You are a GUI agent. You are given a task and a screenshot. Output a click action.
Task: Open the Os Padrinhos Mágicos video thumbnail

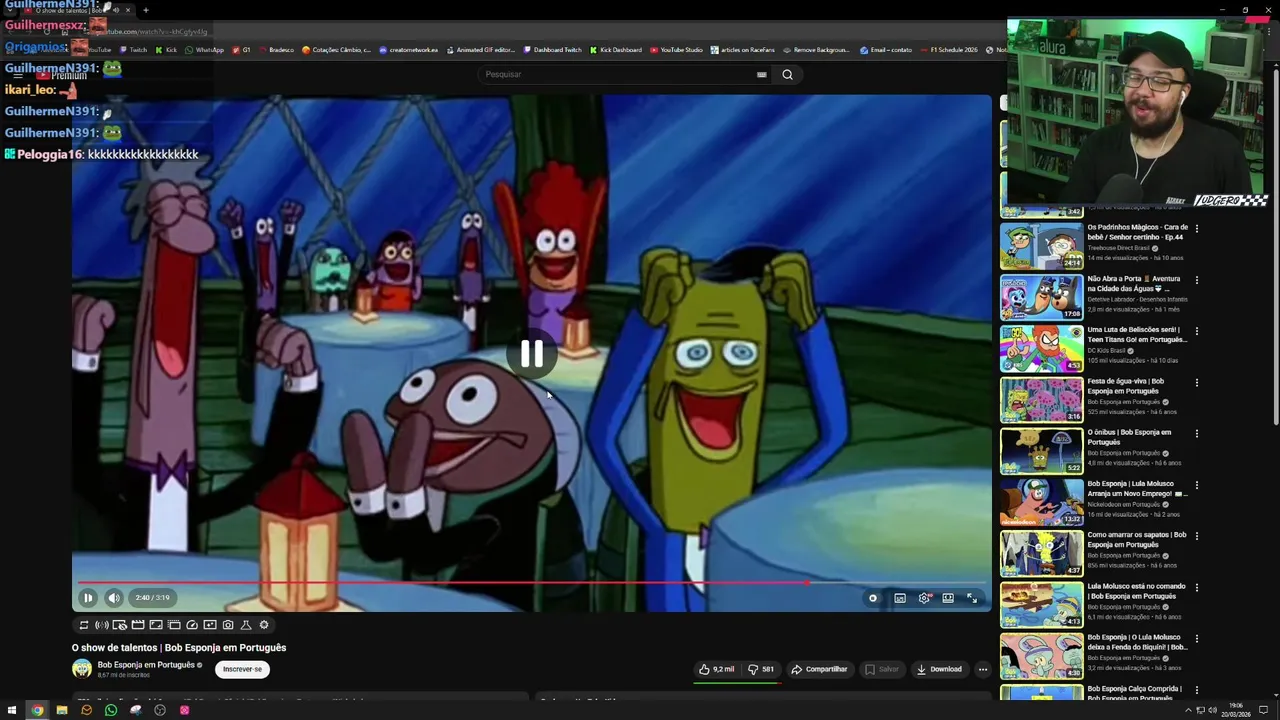point(1041,245)
